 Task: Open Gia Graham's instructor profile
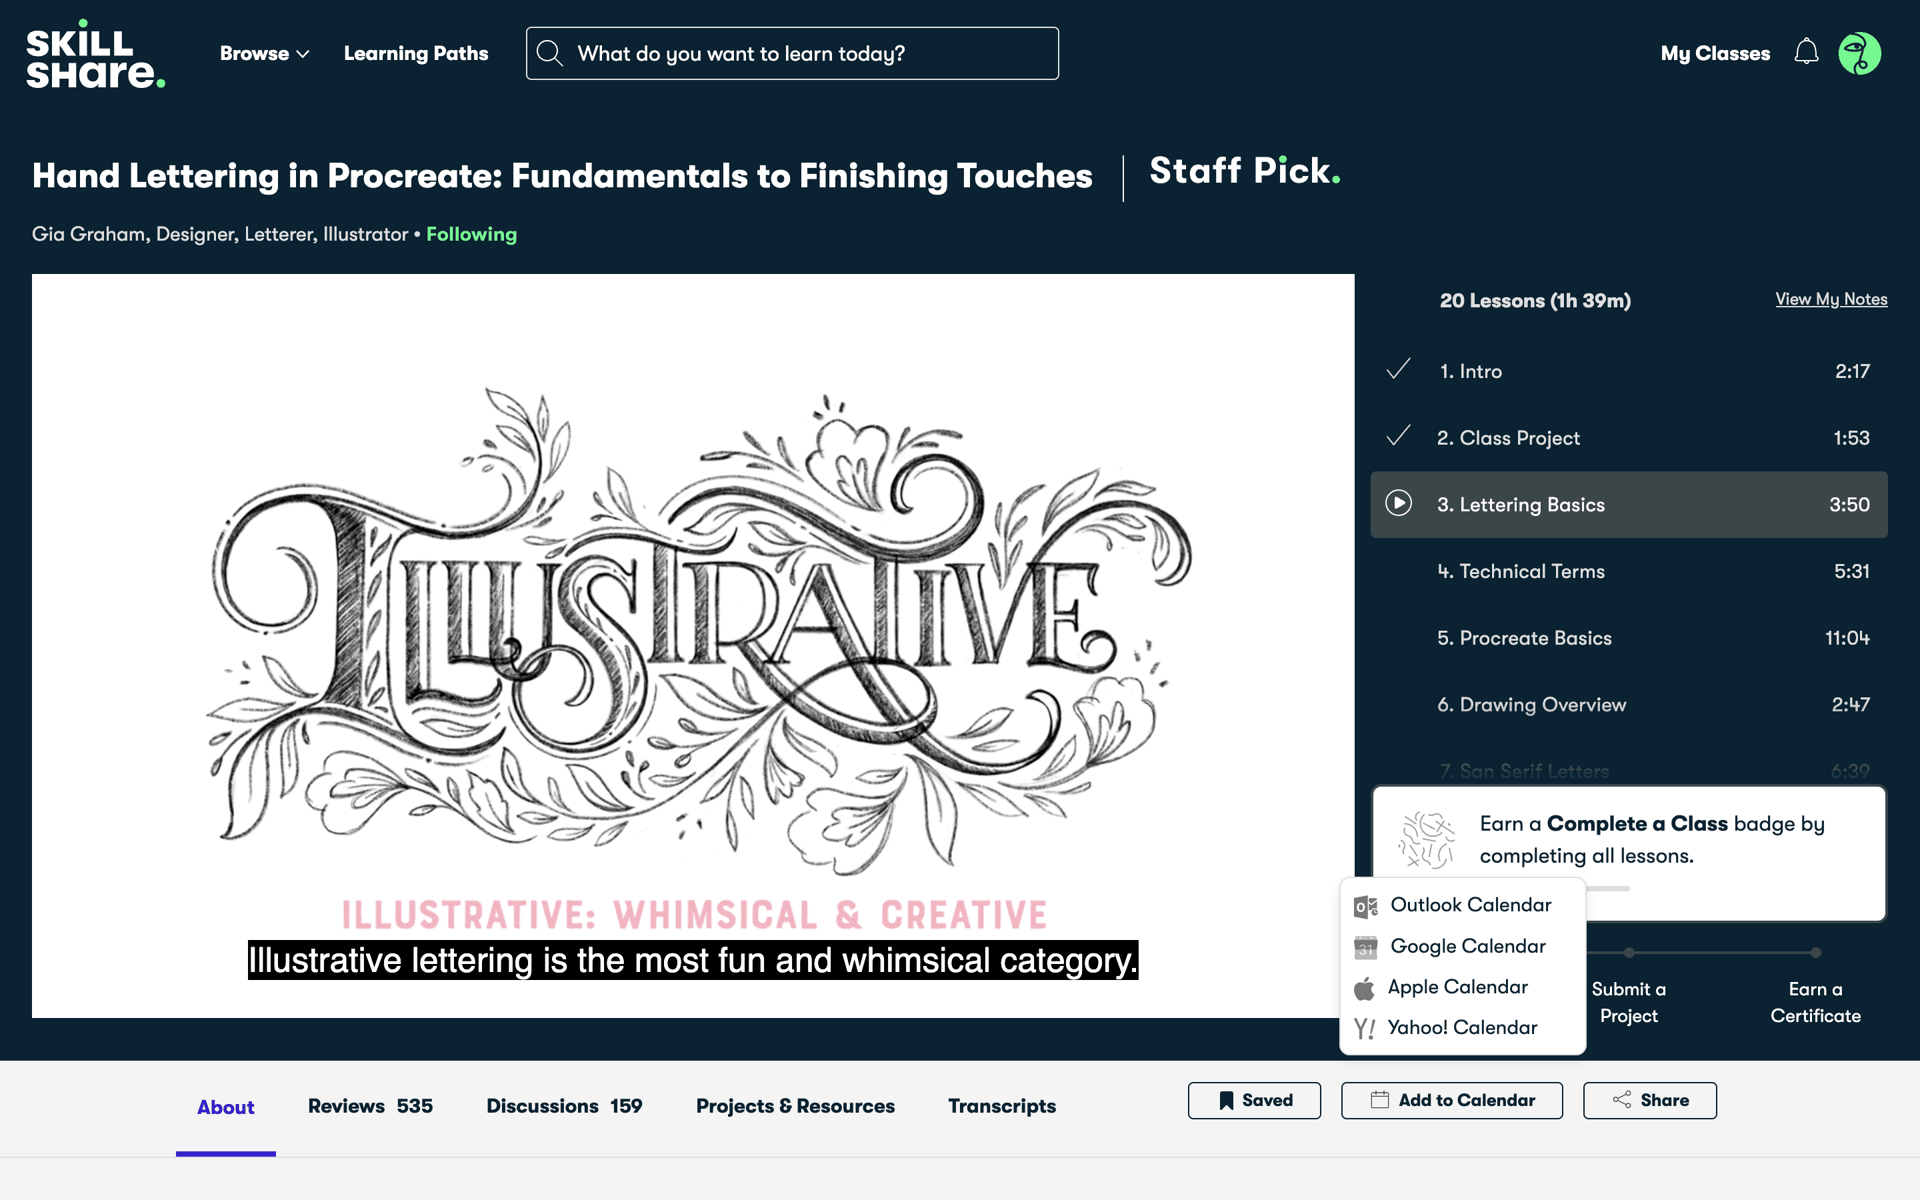click(x=220, y=234)
